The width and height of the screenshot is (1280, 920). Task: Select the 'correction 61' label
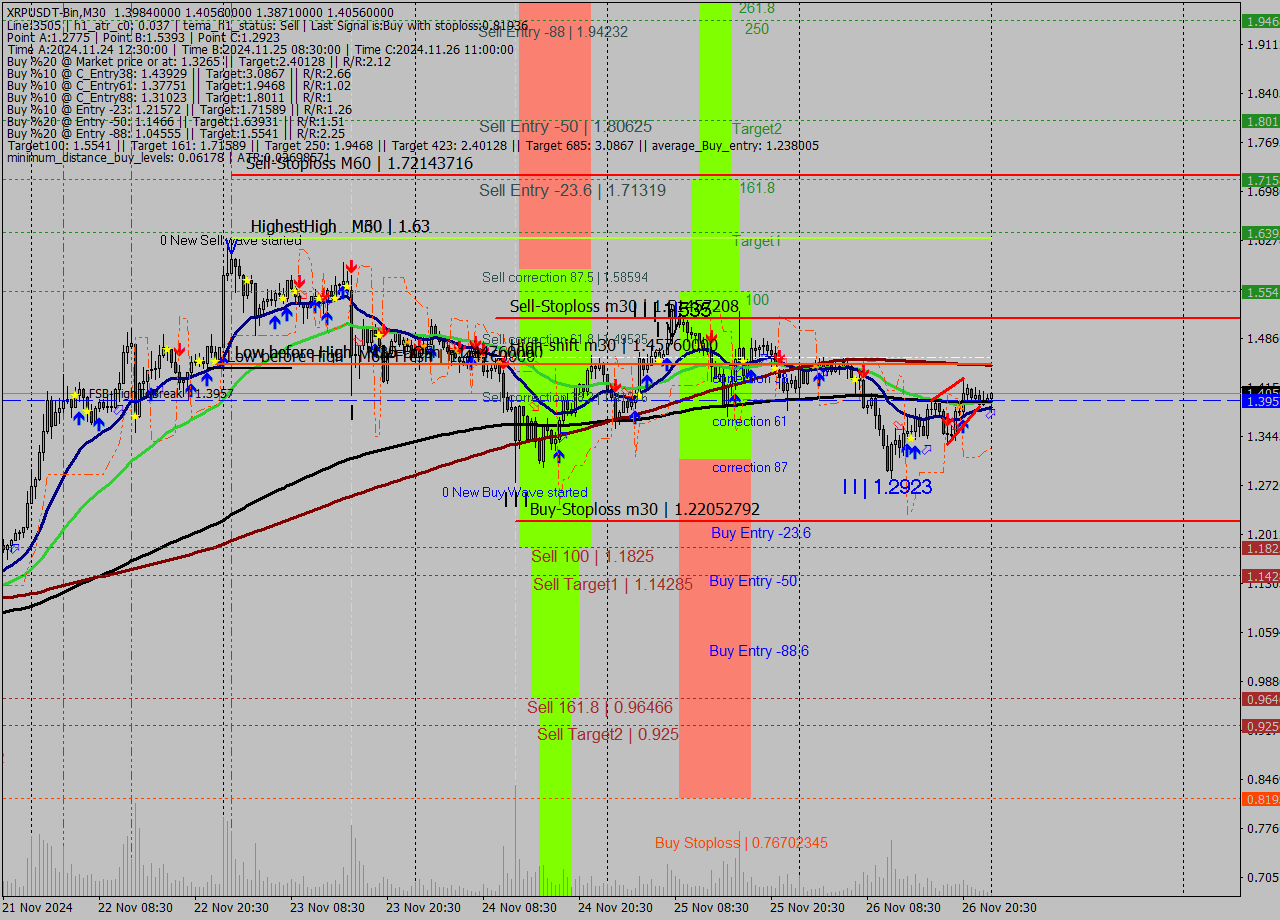coord(749,422)
